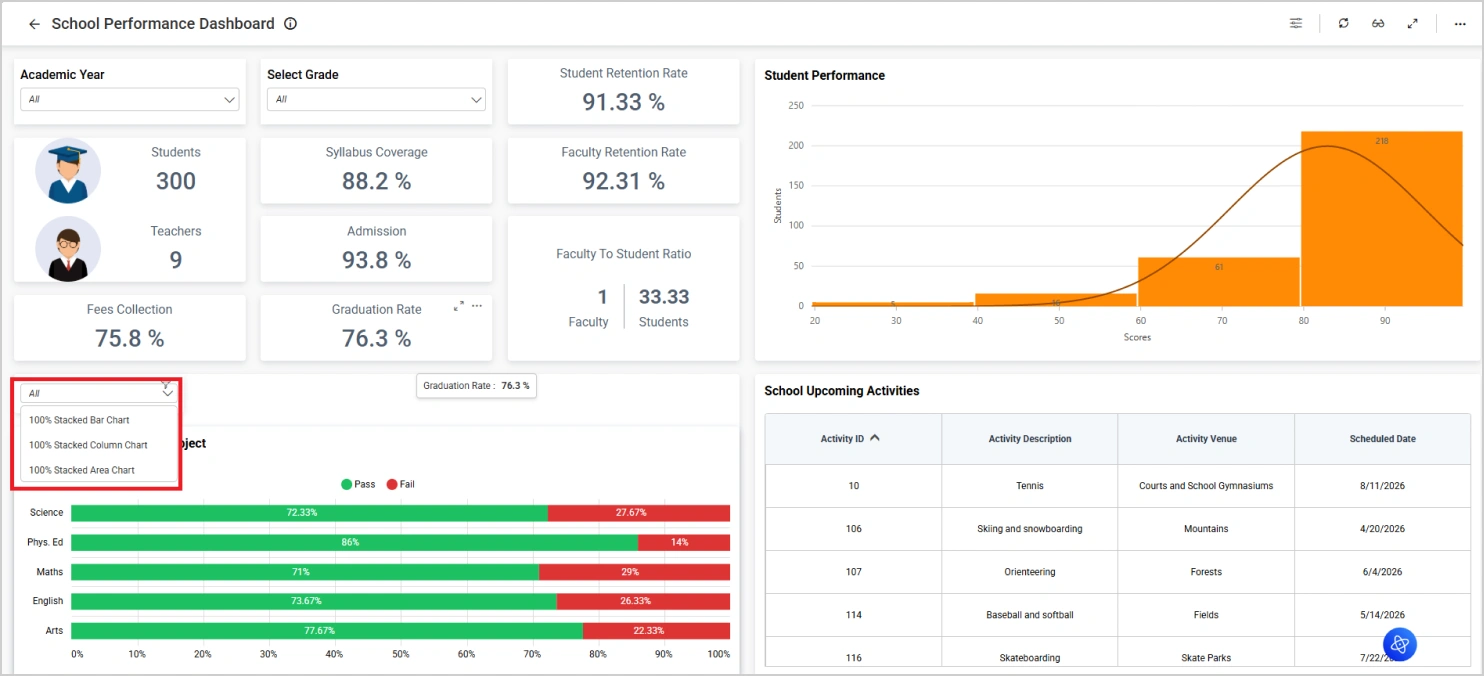Click the Admission 93.8 % value
This screenshot has height=676, width=1484.
pyautogui.click(x=376, y=260)
